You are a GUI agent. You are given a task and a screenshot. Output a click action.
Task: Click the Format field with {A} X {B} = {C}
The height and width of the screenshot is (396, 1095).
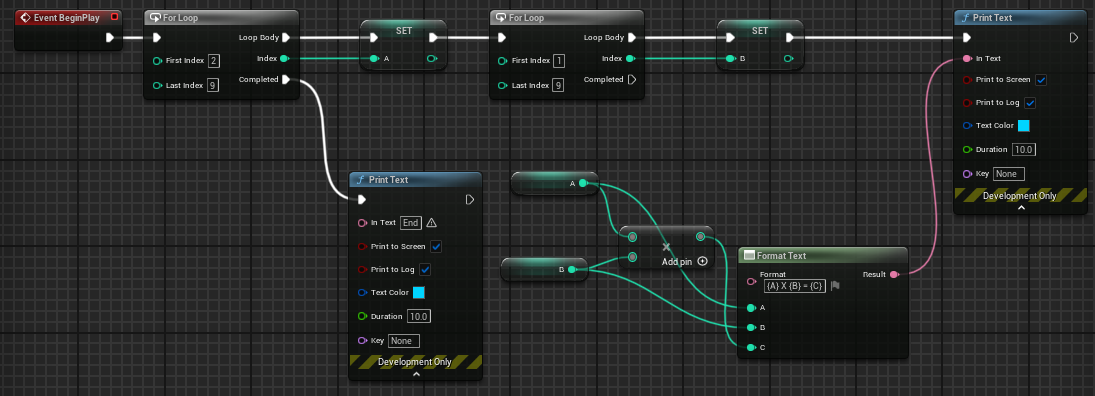[x=795, y=286]
